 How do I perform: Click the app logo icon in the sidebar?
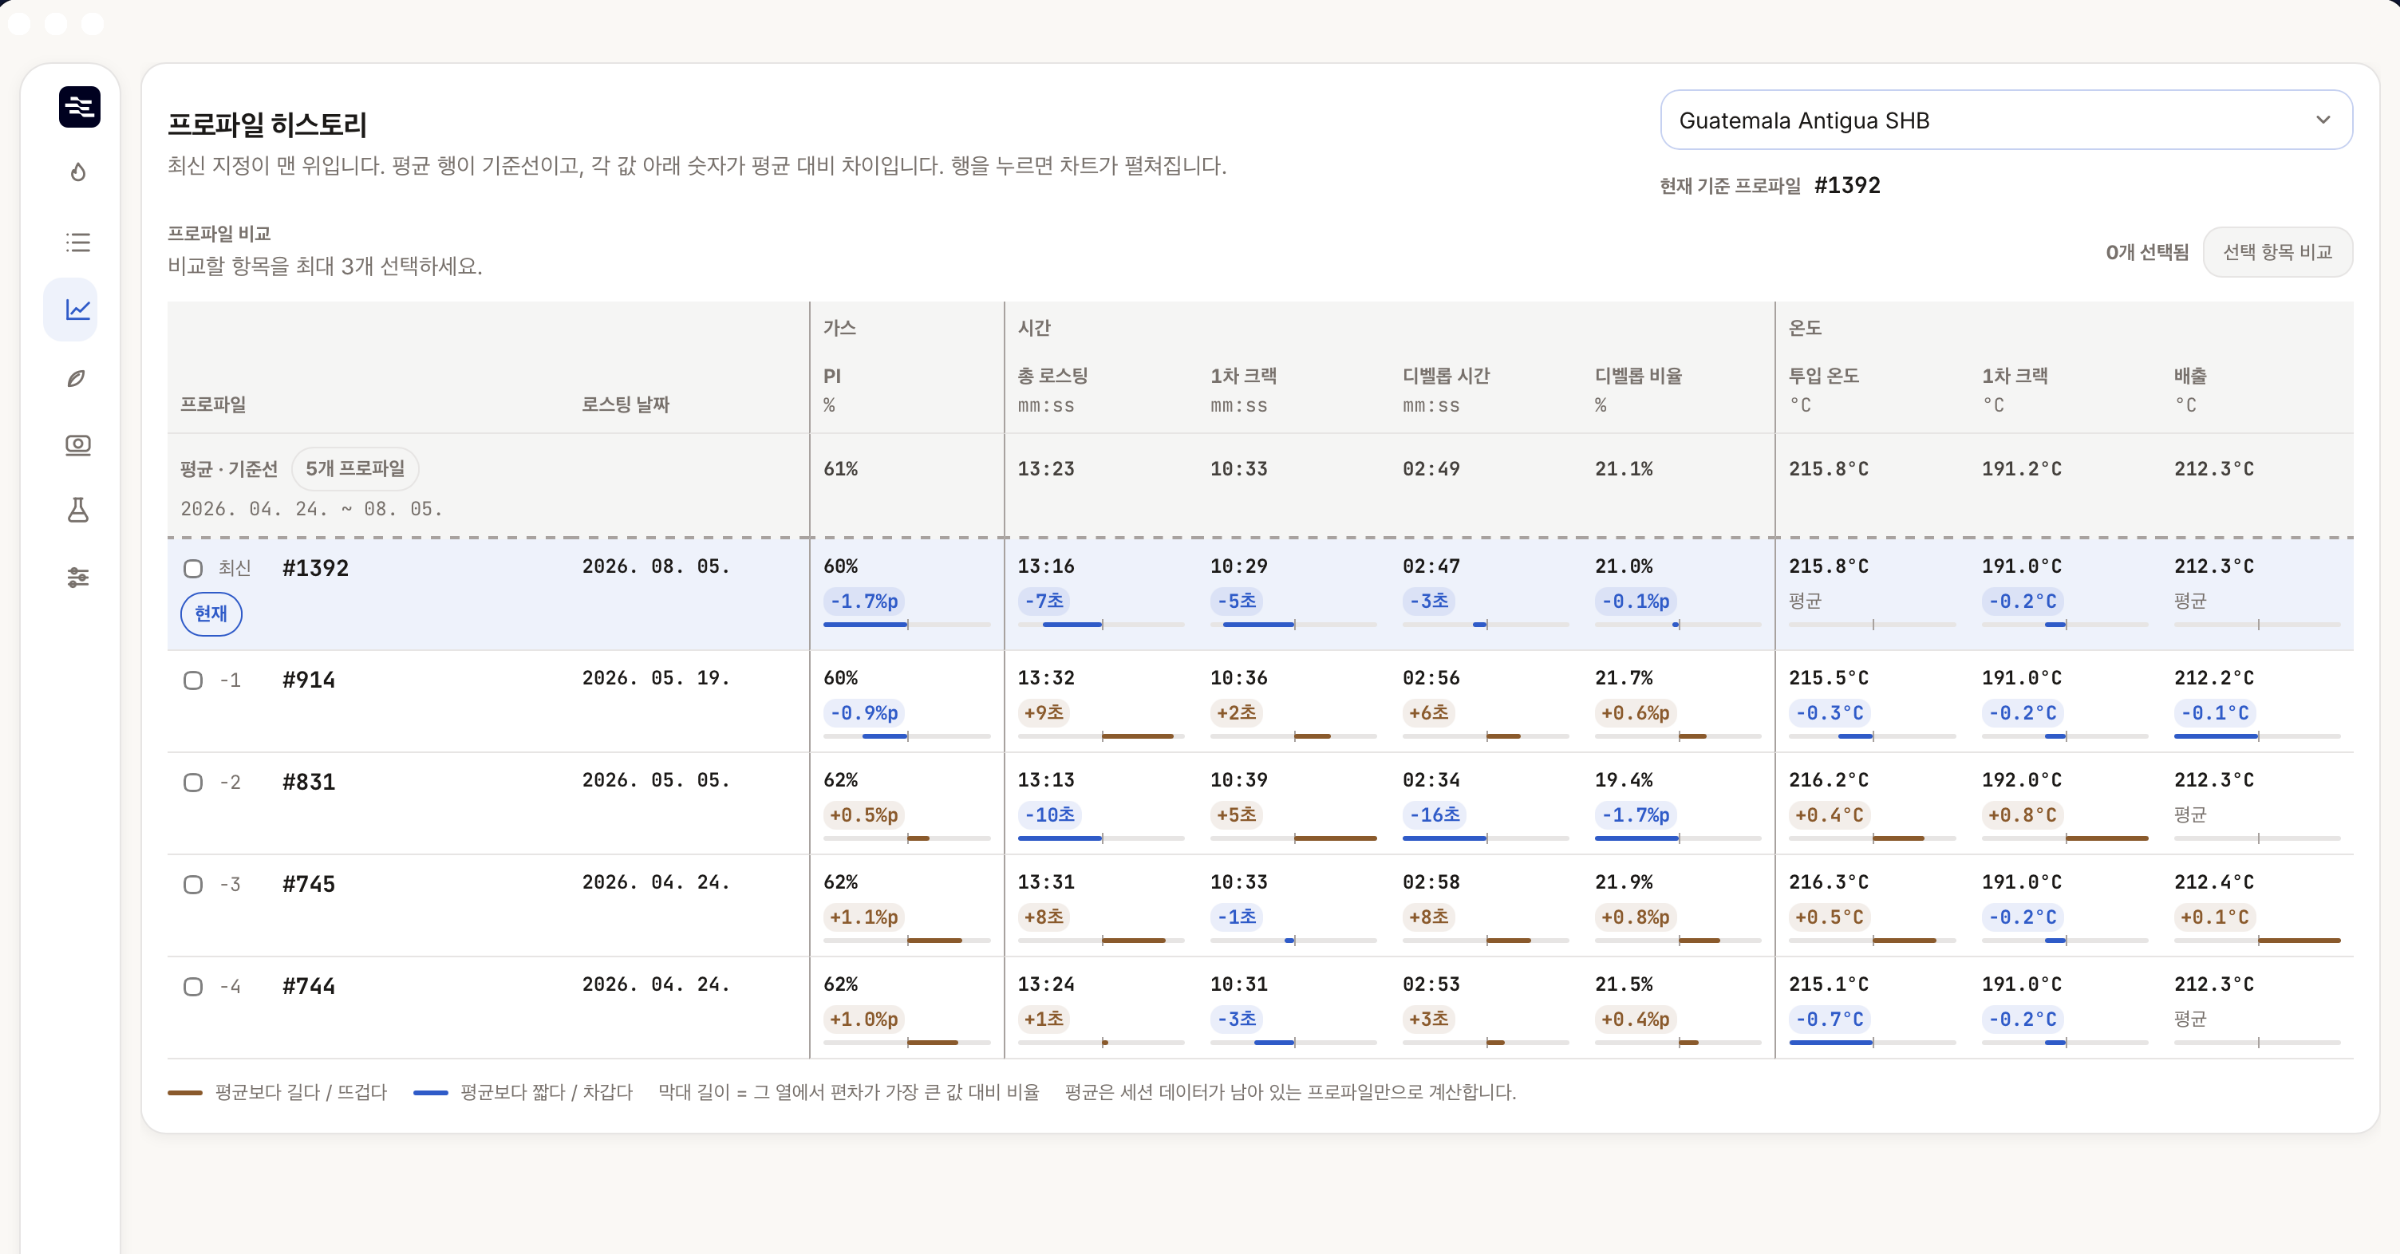pyautogui.click(x=79, y=107)
